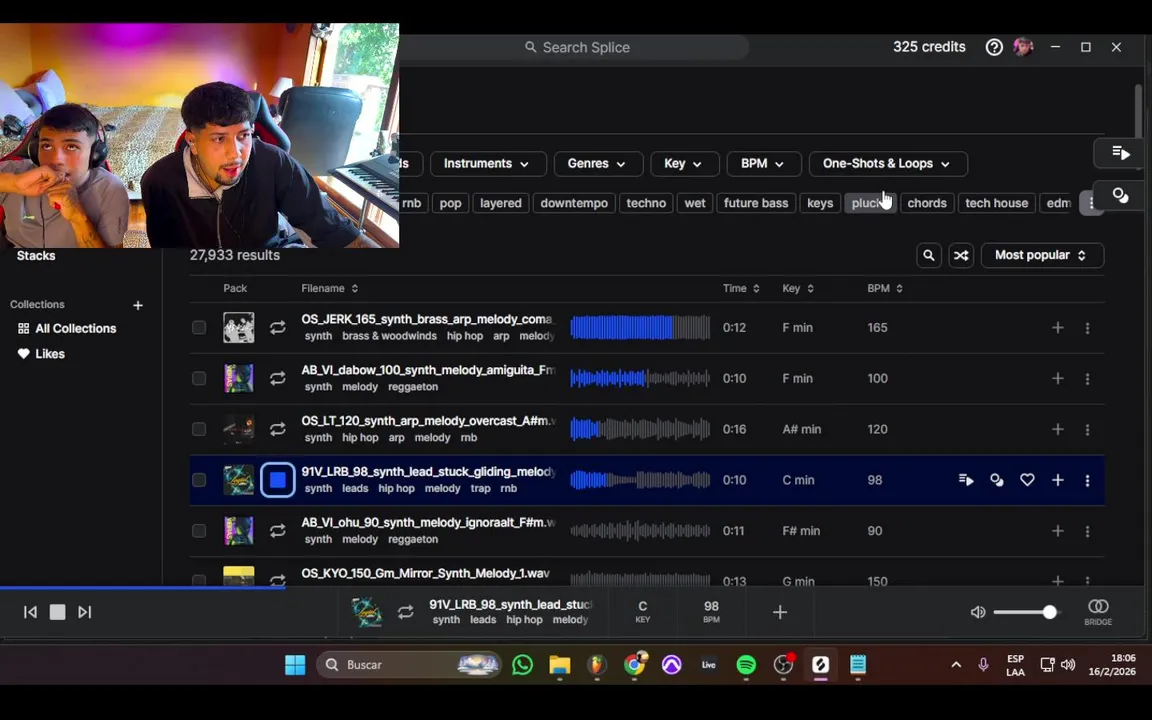This screenshot has height=720, width=1152.
Task: Open the help question mark icon
Action: click(994, 47)
